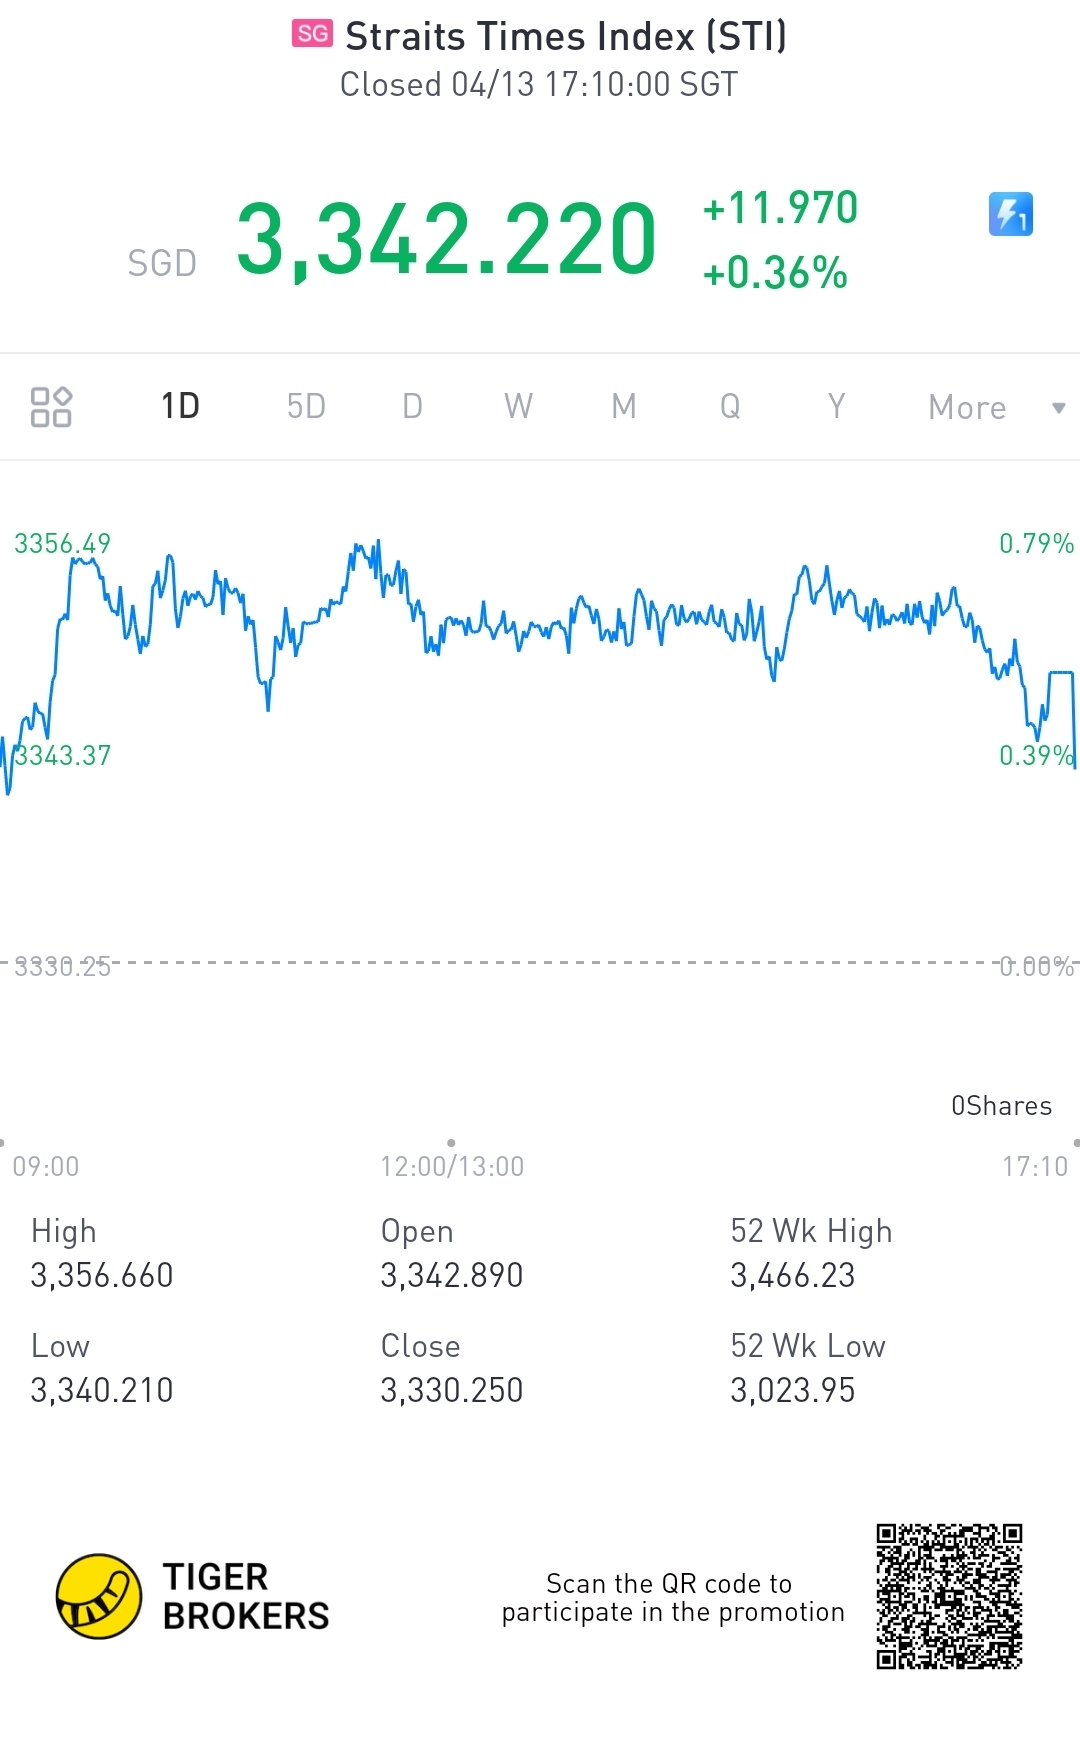Tap the Straits Times Index title
The width and height of the screenshot is (1080, 1755).
click(566, 37)
